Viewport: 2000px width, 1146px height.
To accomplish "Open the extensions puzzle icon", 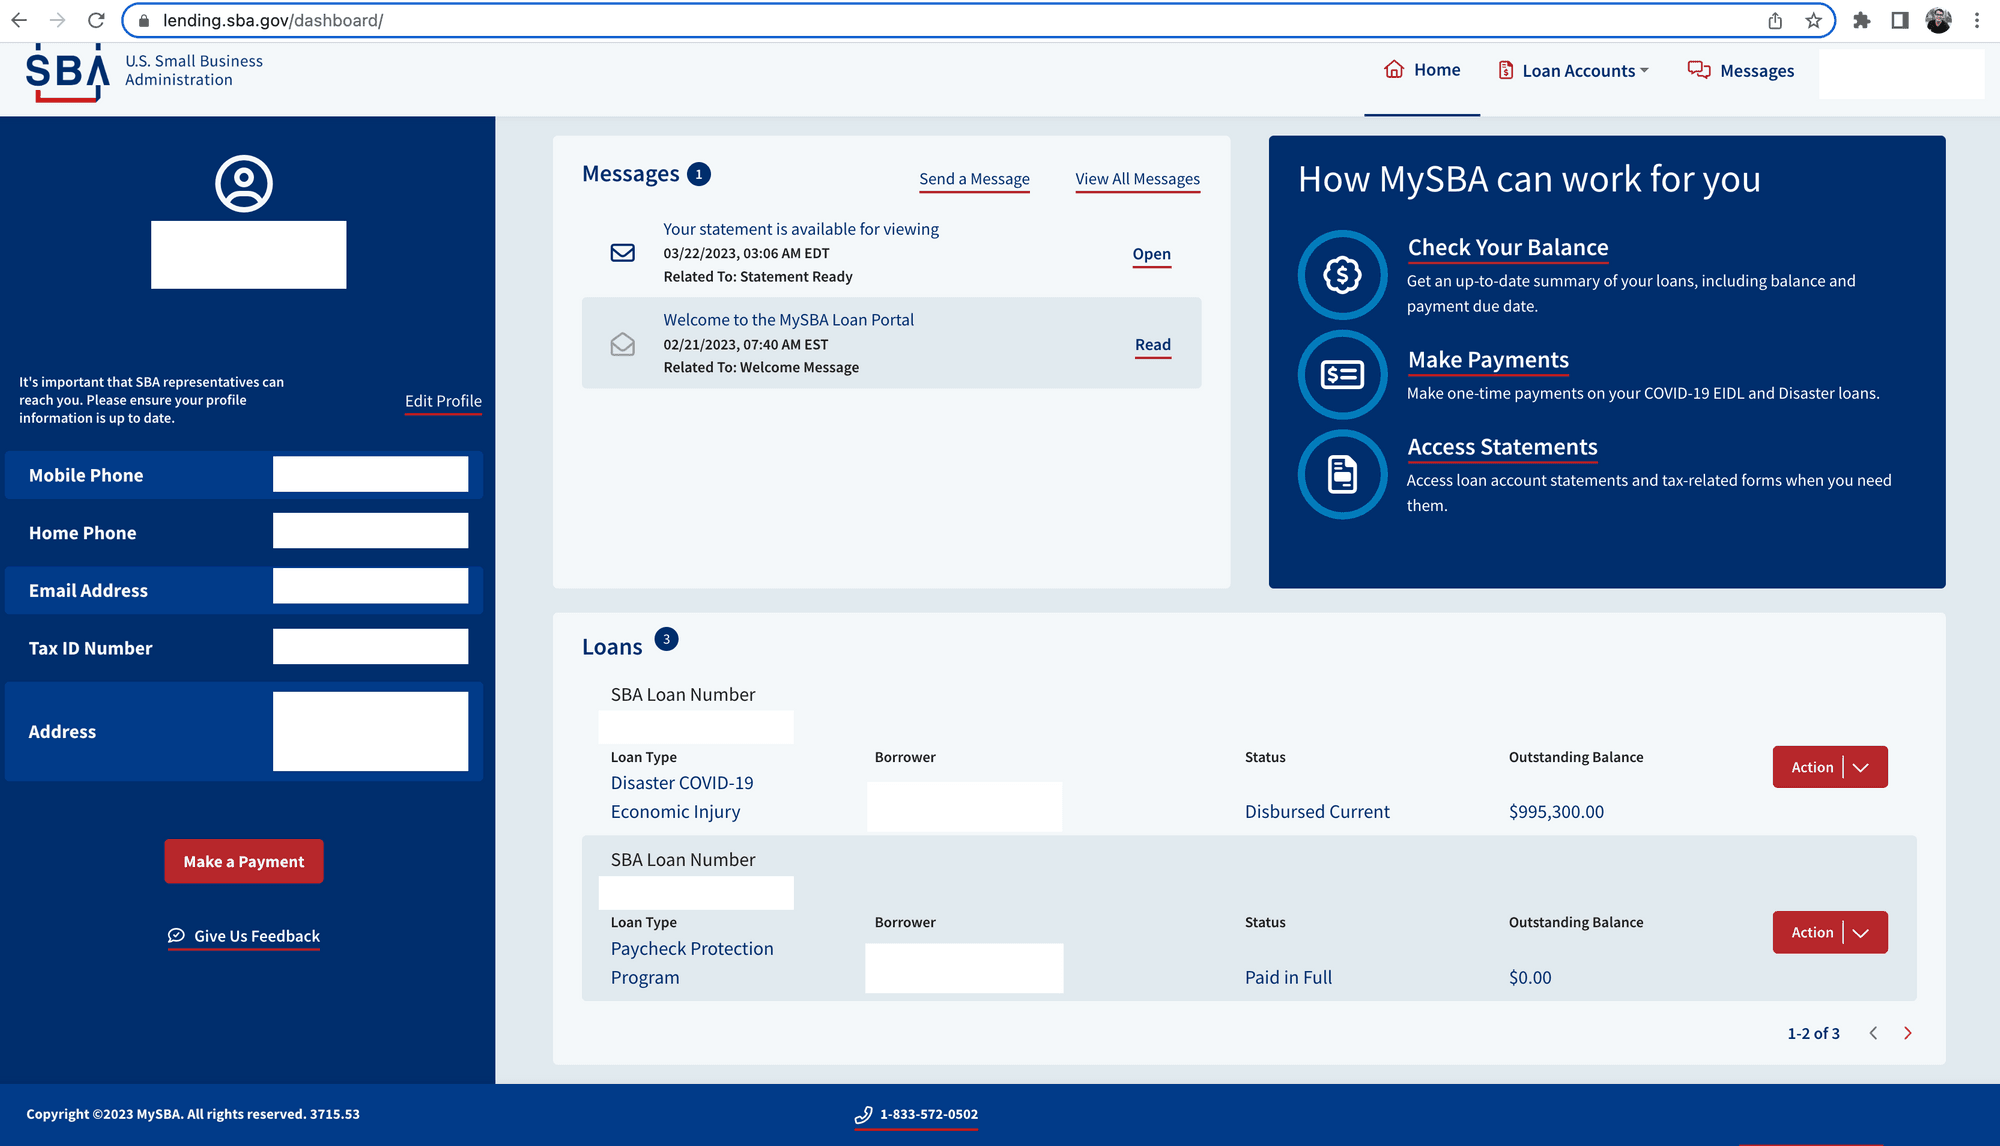I will 1861,20.
